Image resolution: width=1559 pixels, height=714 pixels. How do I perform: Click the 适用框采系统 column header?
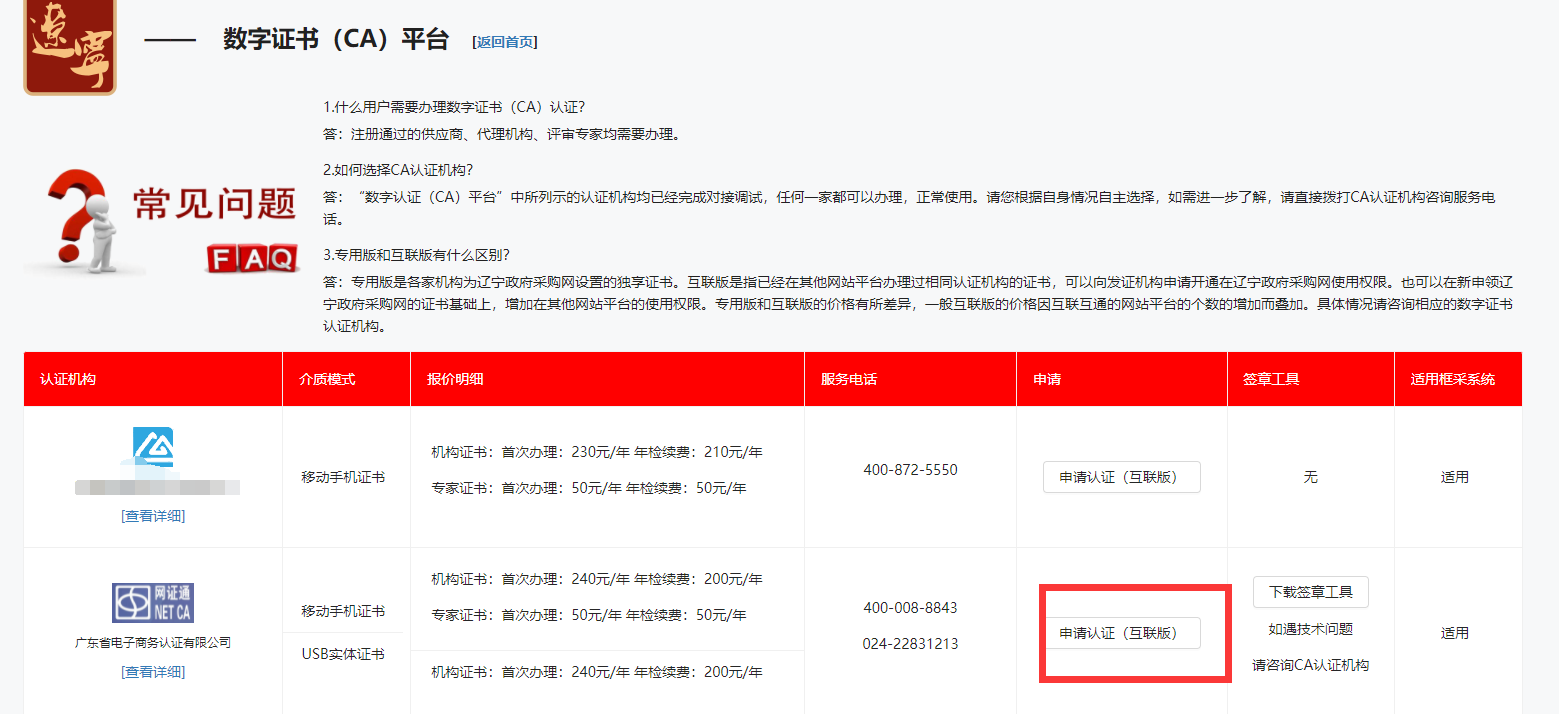[x=1453, y=380]
